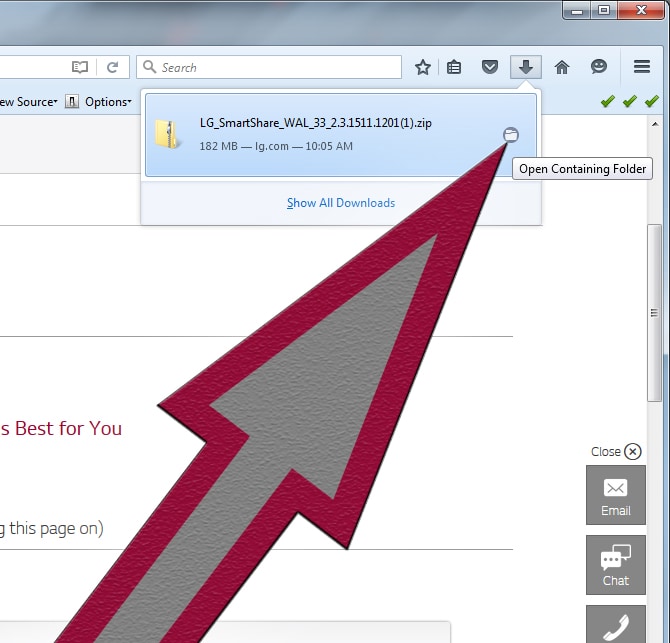The width and height of the screenshot is (670, 643).
Task: Click the vertical scrollbar thumb
Action: coord(654,313)
